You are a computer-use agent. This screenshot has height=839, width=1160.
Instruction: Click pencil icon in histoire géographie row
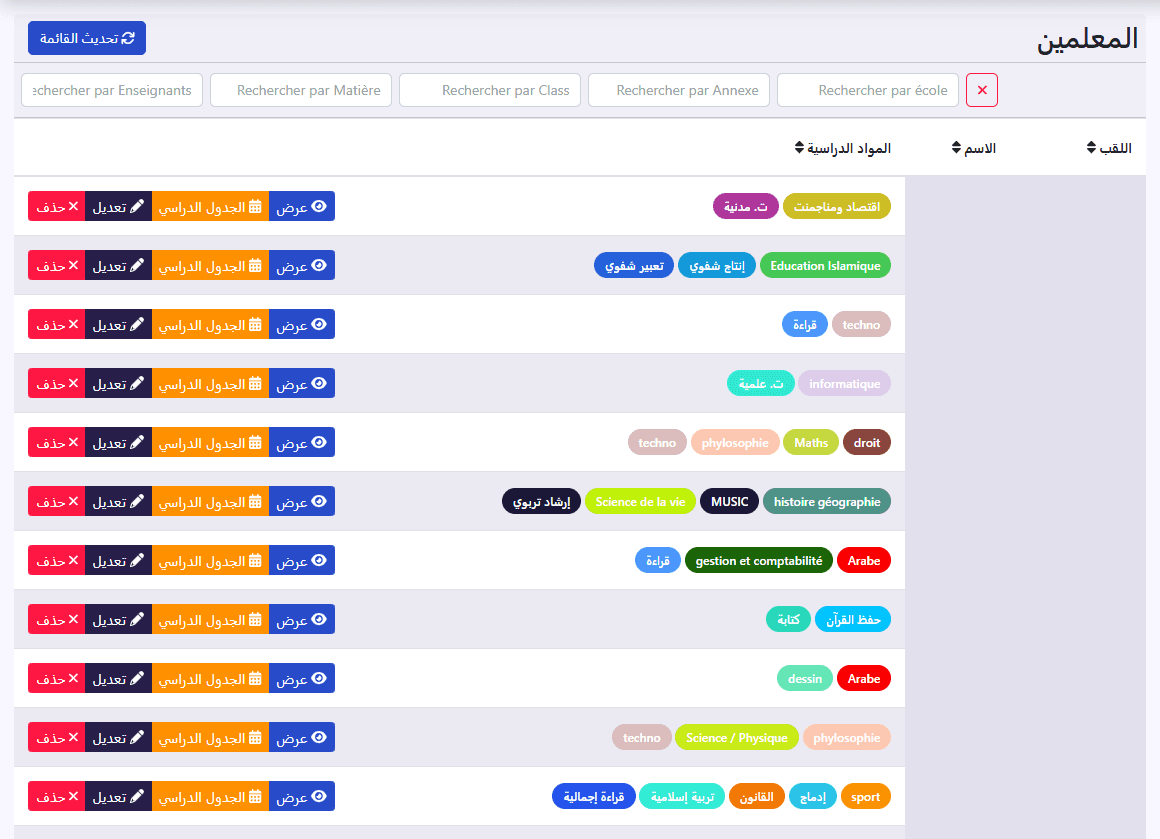pyautogui.click(x=137, y=501)
